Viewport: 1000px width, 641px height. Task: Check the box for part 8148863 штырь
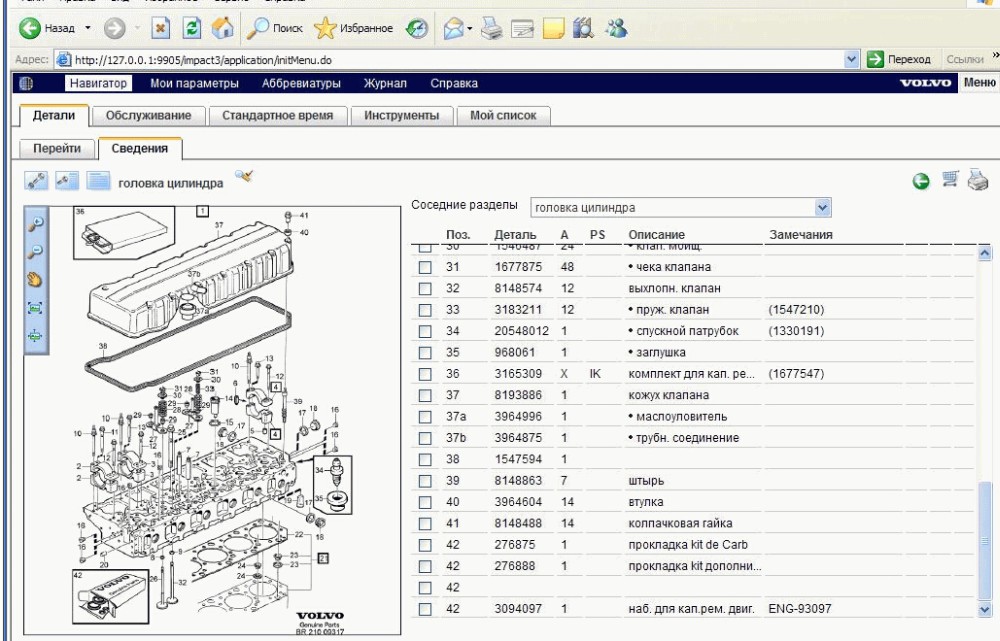[425, 482]
